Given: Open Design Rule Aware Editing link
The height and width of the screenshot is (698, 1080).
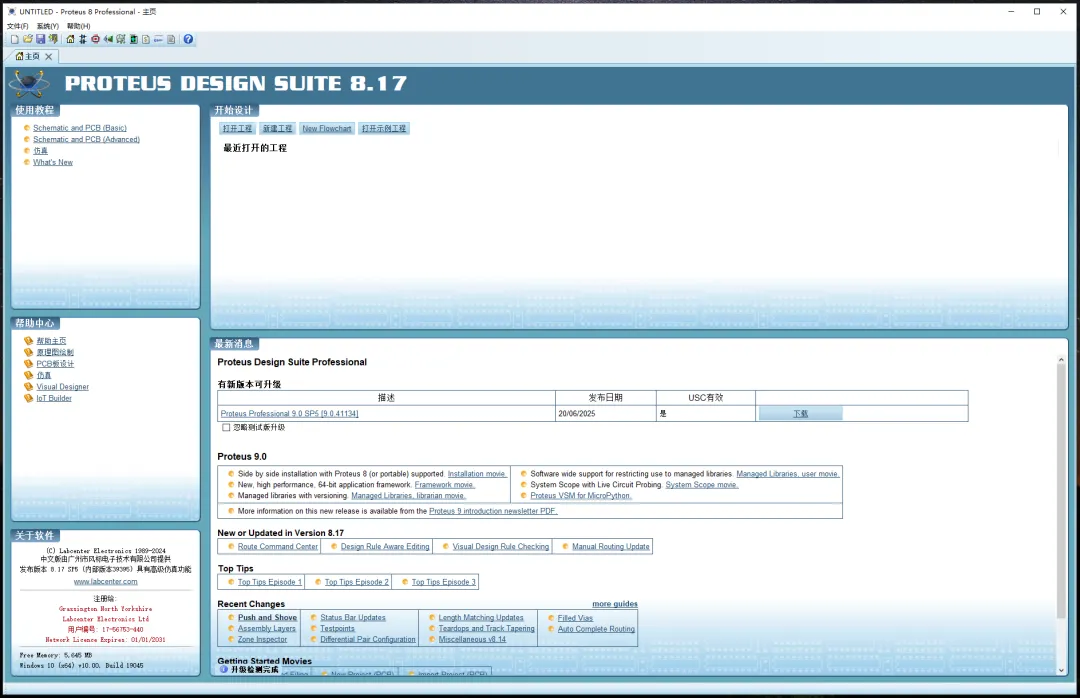Looking at the screenshot, I should [x=385, y=546].
